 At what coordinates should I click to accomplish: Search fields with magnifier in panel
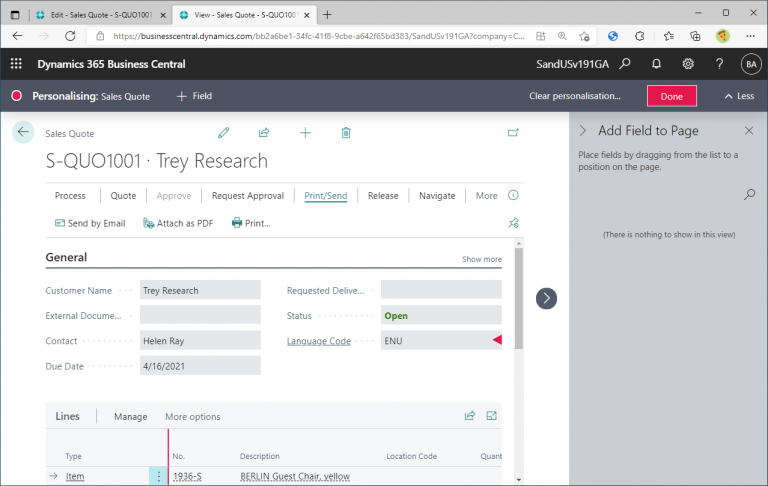[x=749, y=195]
